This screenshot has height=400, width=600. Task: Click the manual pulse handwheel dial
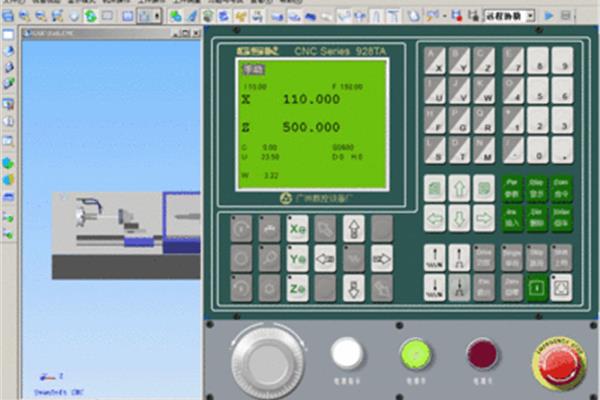click(268, 361)
